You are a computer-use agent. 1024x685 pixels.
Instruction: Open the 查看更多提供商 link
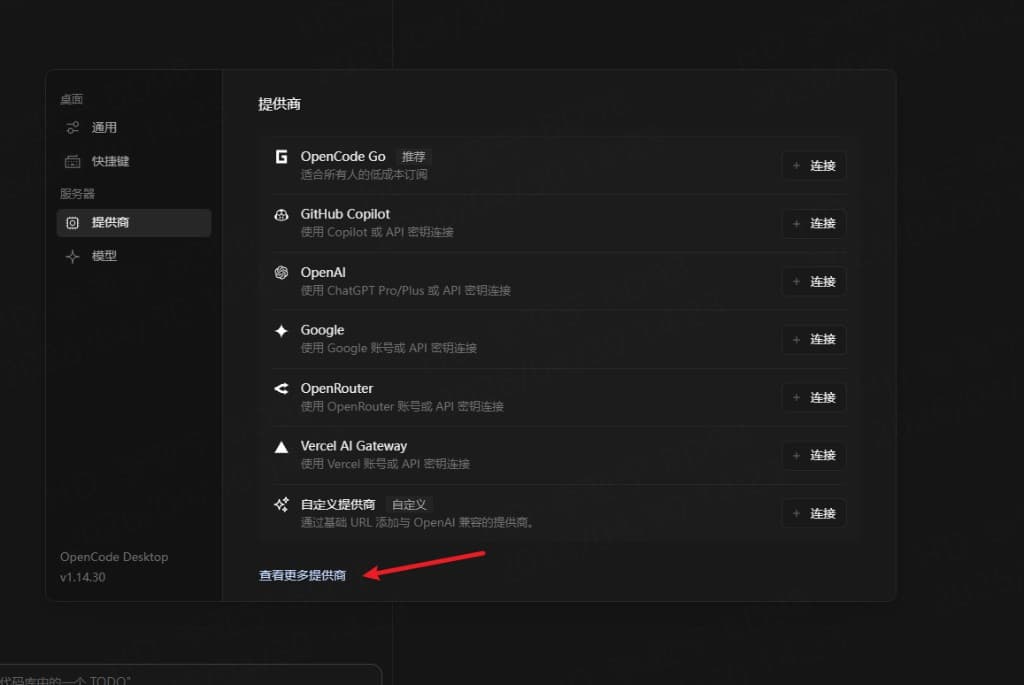pyautogui.click(x=302, y=575)
